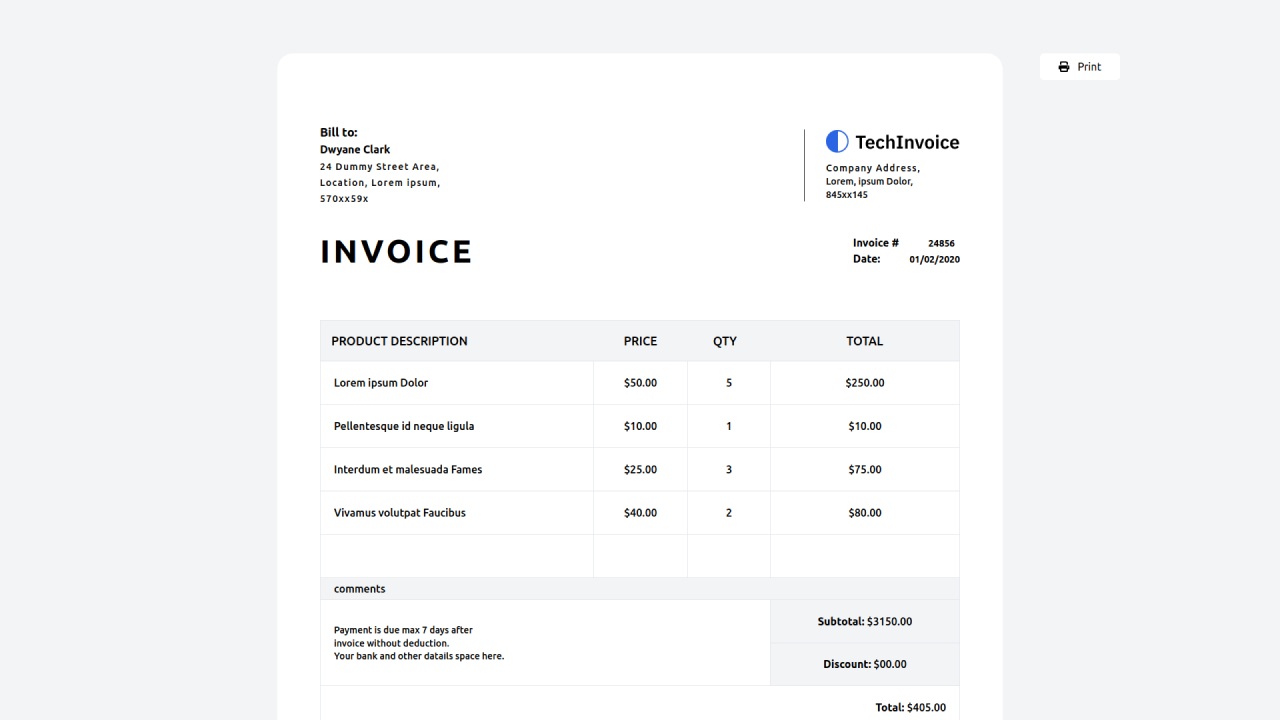
Task: Click the PRICE column header
Action: (x=640, y=341)
